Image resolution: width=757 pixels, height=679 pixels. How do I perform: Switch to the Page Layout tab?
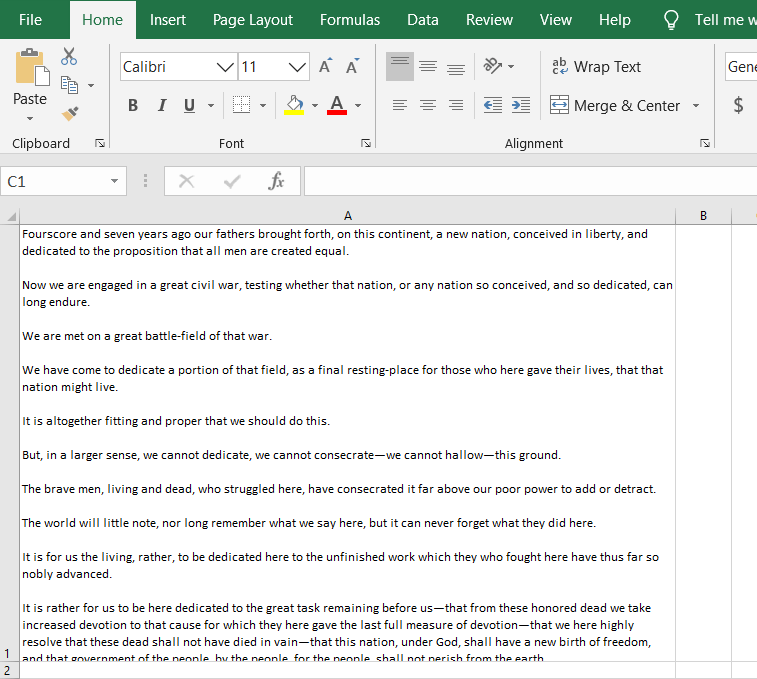[252, 20]
